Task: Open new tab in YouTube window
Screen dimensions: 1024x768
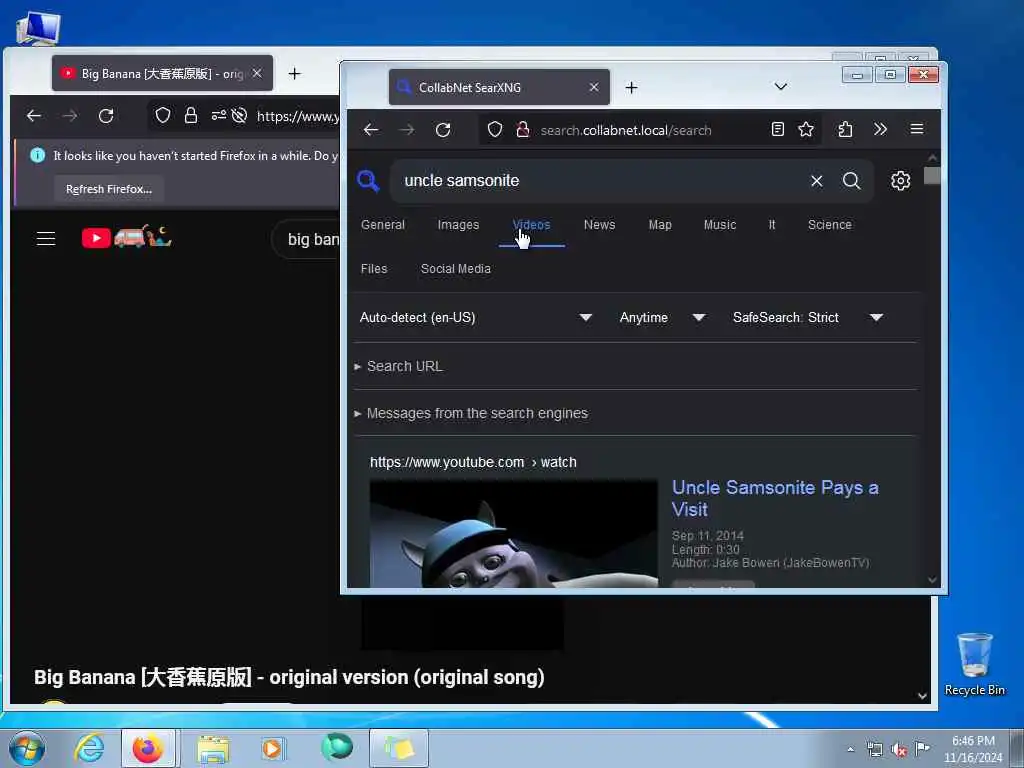Action: pos(295,73)
